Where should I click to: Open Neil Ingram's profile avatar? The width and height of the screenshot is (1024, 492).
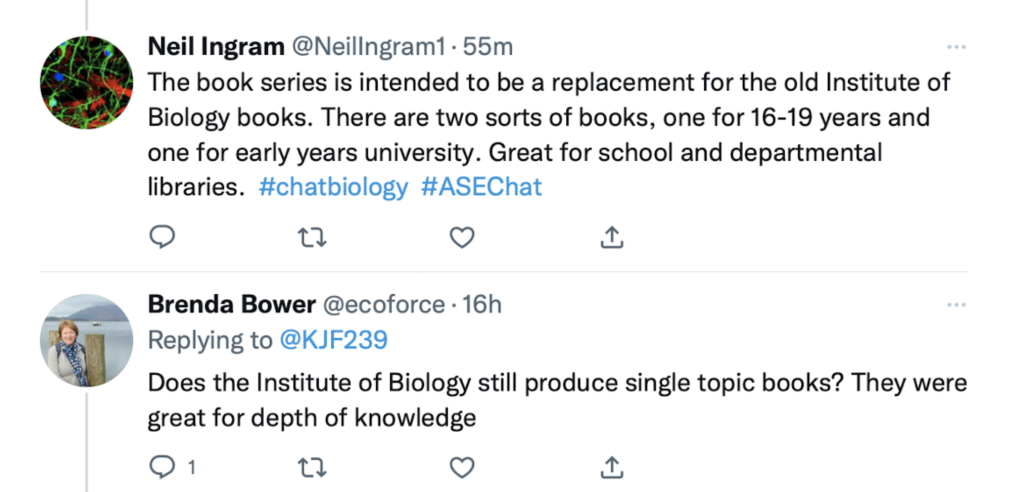tap(86, 82)
